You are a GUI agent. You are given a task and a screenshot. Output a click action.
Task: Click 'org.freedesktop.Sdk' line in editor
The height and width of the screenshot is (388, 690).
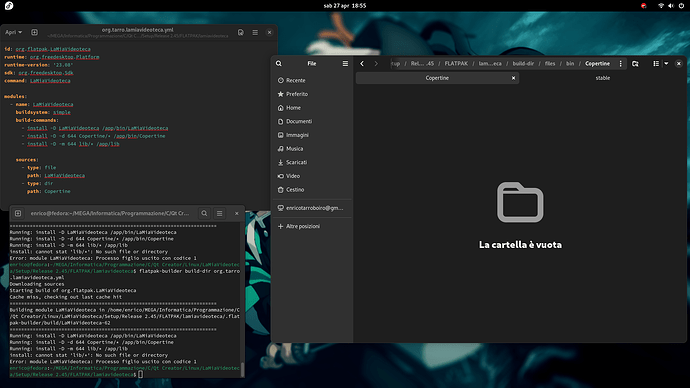pyautogui.click(x=39, y=73)
